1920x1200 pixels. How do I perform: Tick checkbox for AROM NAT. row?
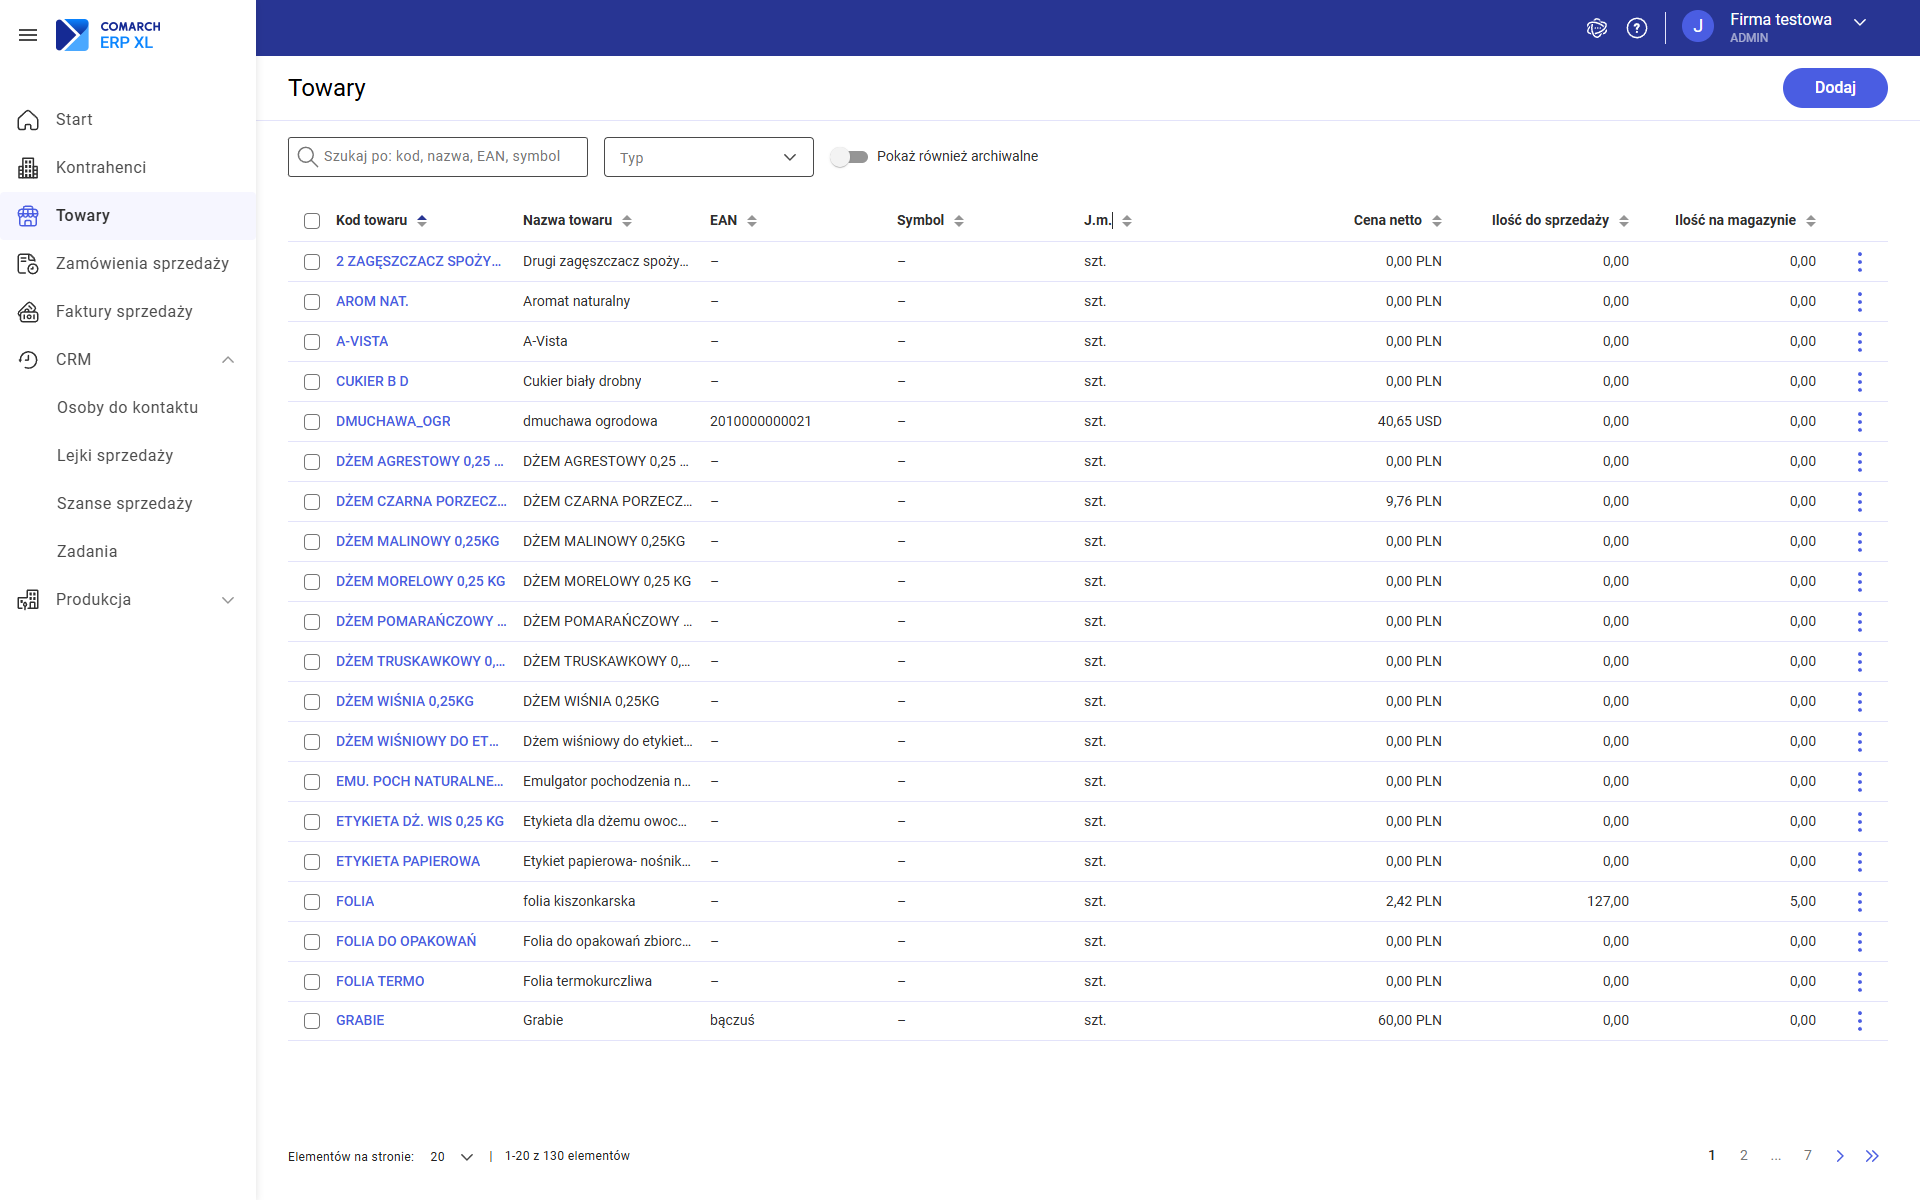point(312,301)
